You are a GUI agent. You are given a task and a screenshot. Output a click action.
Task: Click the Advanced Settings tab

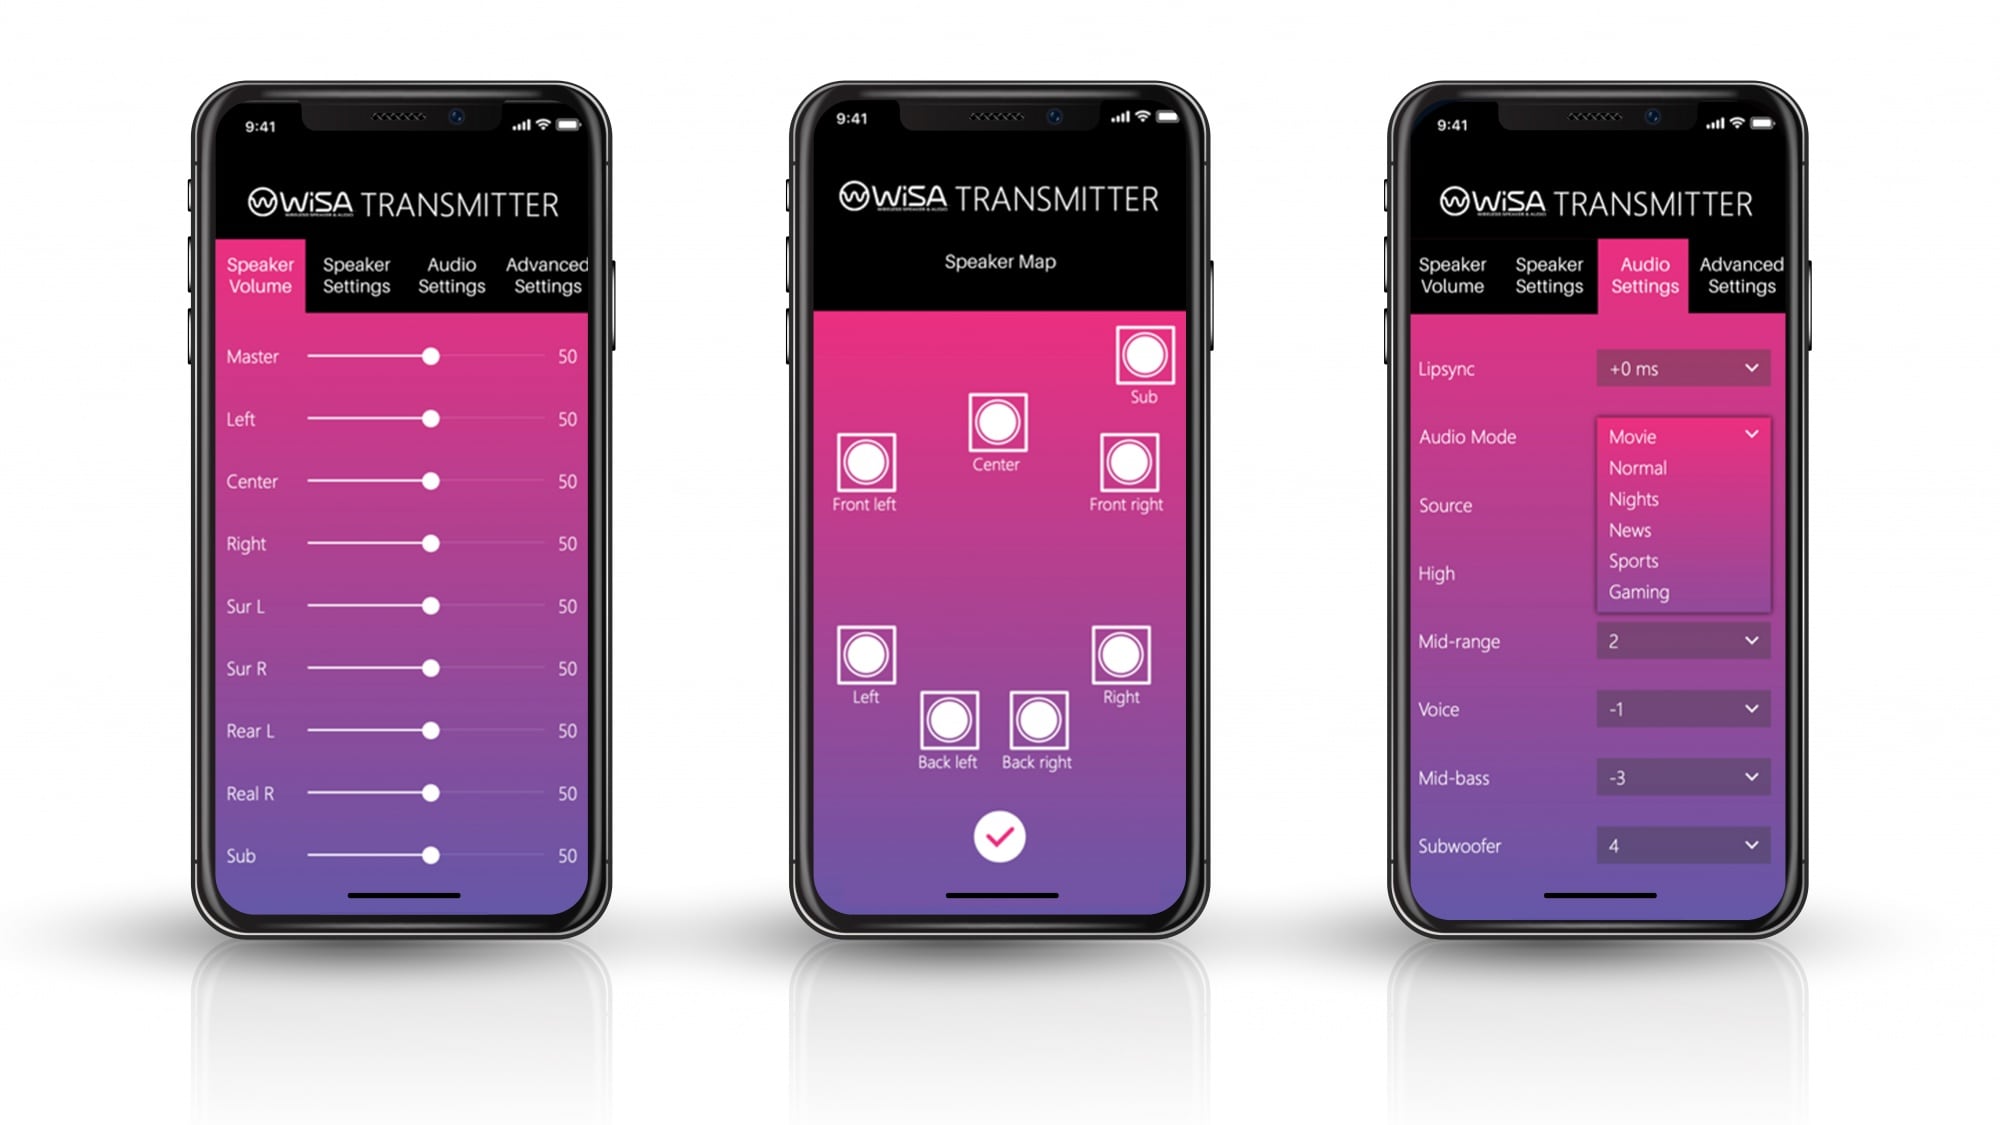[x=1740, y=275]
